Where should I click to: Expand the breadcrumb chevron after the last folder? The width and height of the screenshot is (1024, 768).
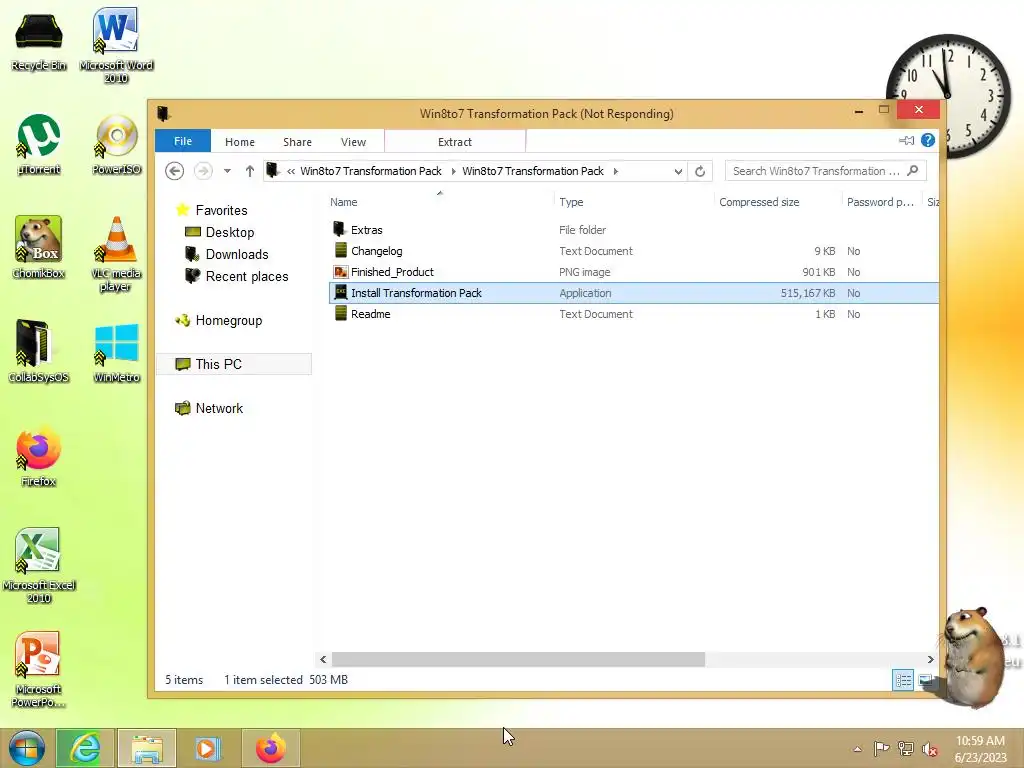[x=615, y=171]
